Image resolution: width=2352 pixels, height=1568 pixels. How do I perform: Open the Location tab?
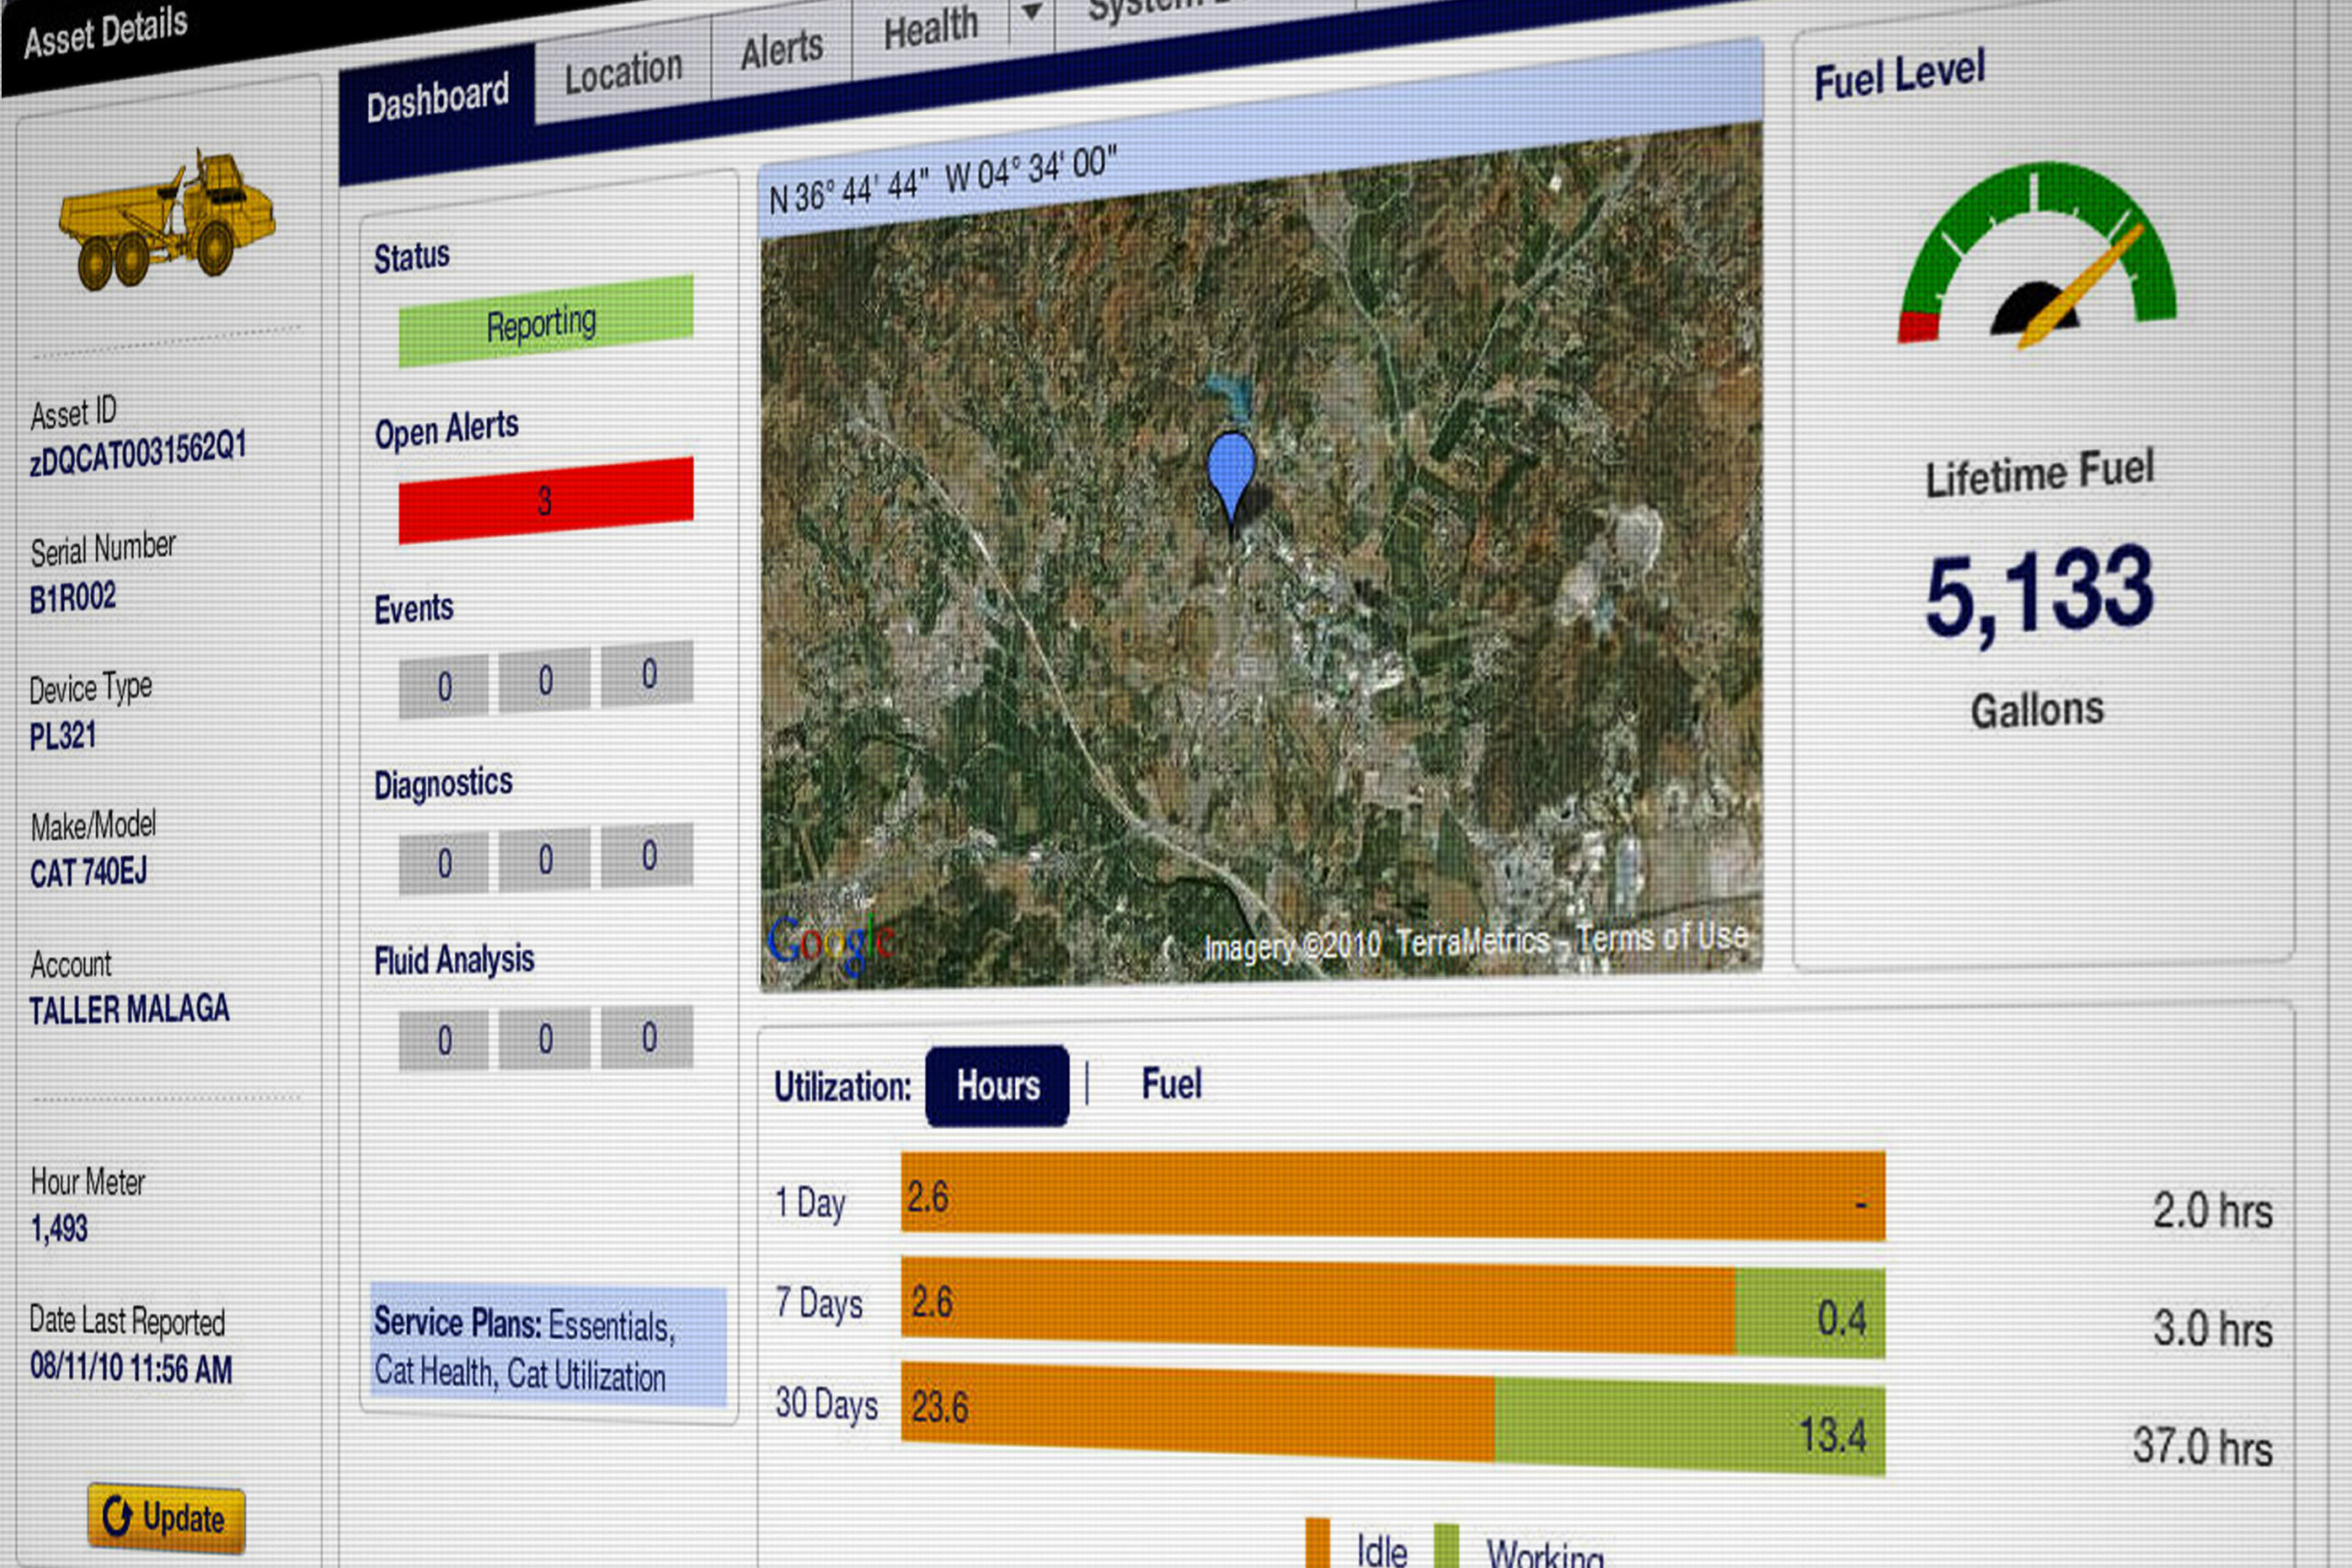[x=623, y=73]
